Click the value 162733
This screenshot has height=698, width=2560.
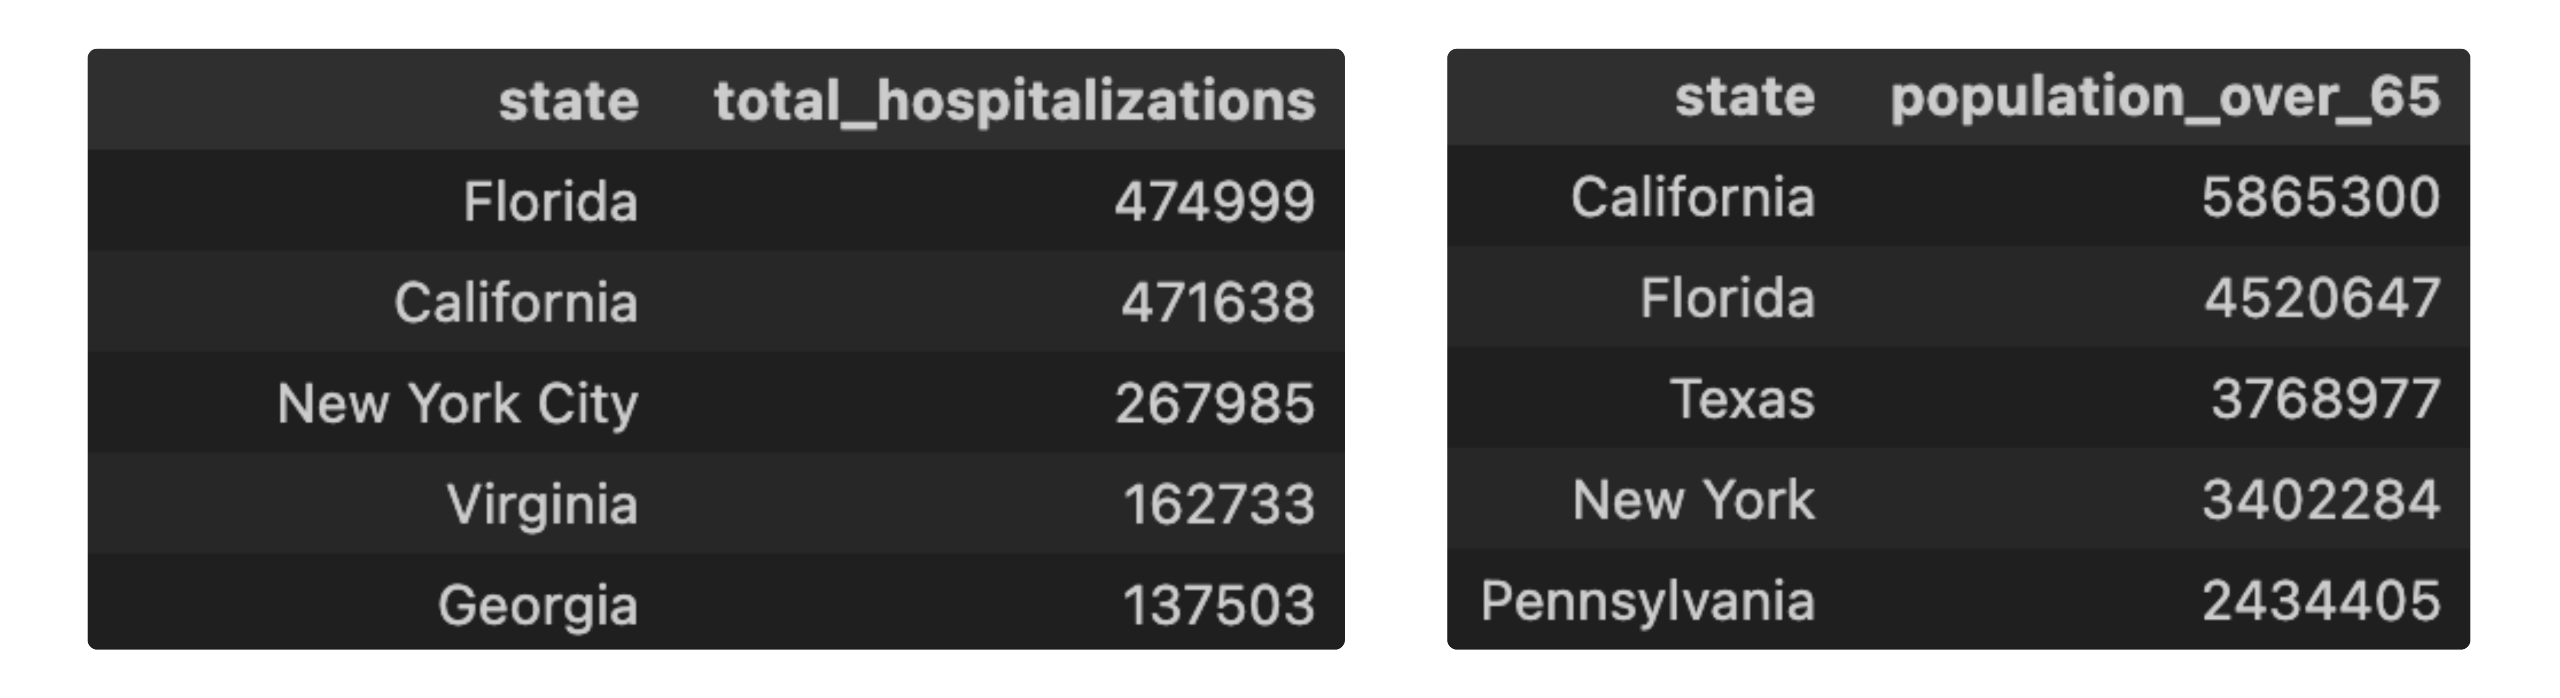[1219, 505]
